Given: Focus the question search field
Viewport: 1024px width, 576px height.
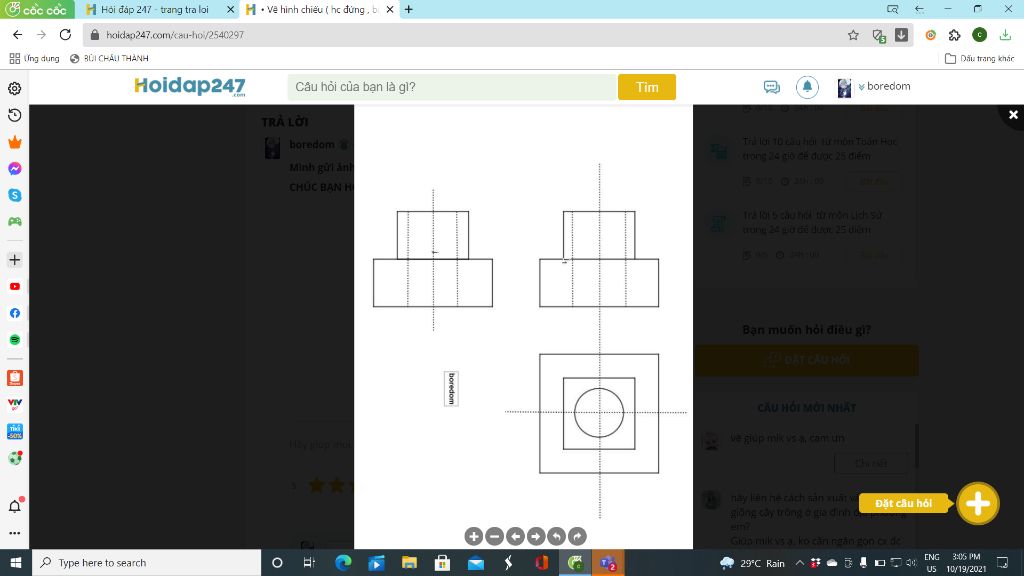Looking at the screenshot, I should point(452,87).
